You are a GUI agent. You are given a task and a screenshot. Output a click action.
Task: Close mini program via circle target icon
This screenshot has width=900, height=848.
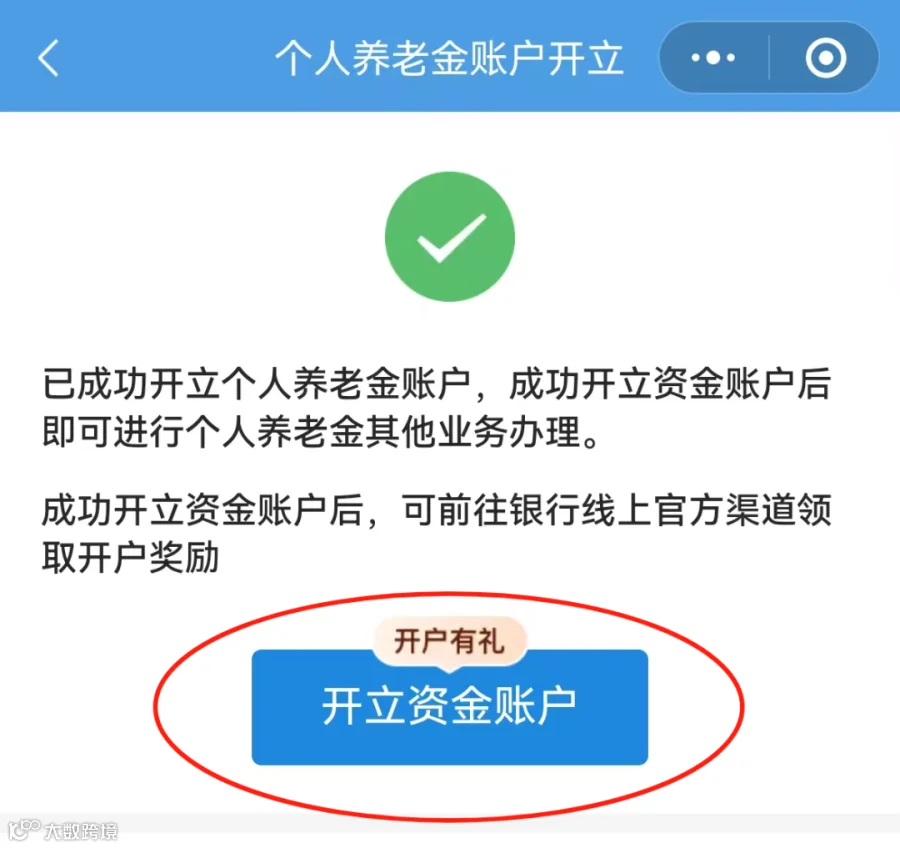click(x=825, y=58)
